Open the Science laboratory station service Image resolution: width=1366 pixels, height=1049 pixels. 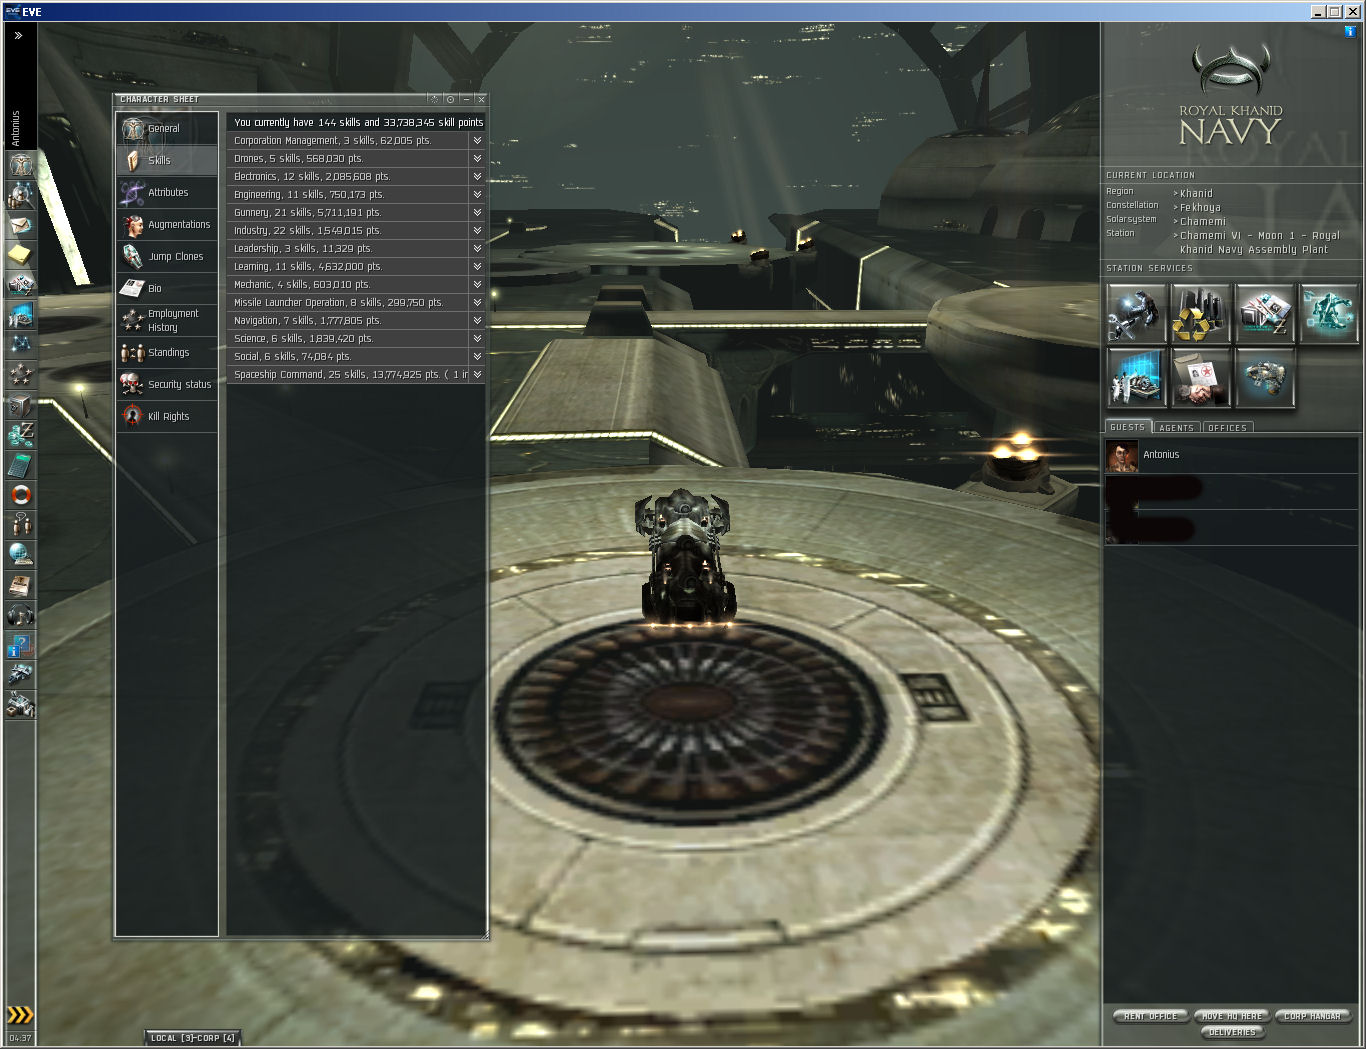(1136, 377)
